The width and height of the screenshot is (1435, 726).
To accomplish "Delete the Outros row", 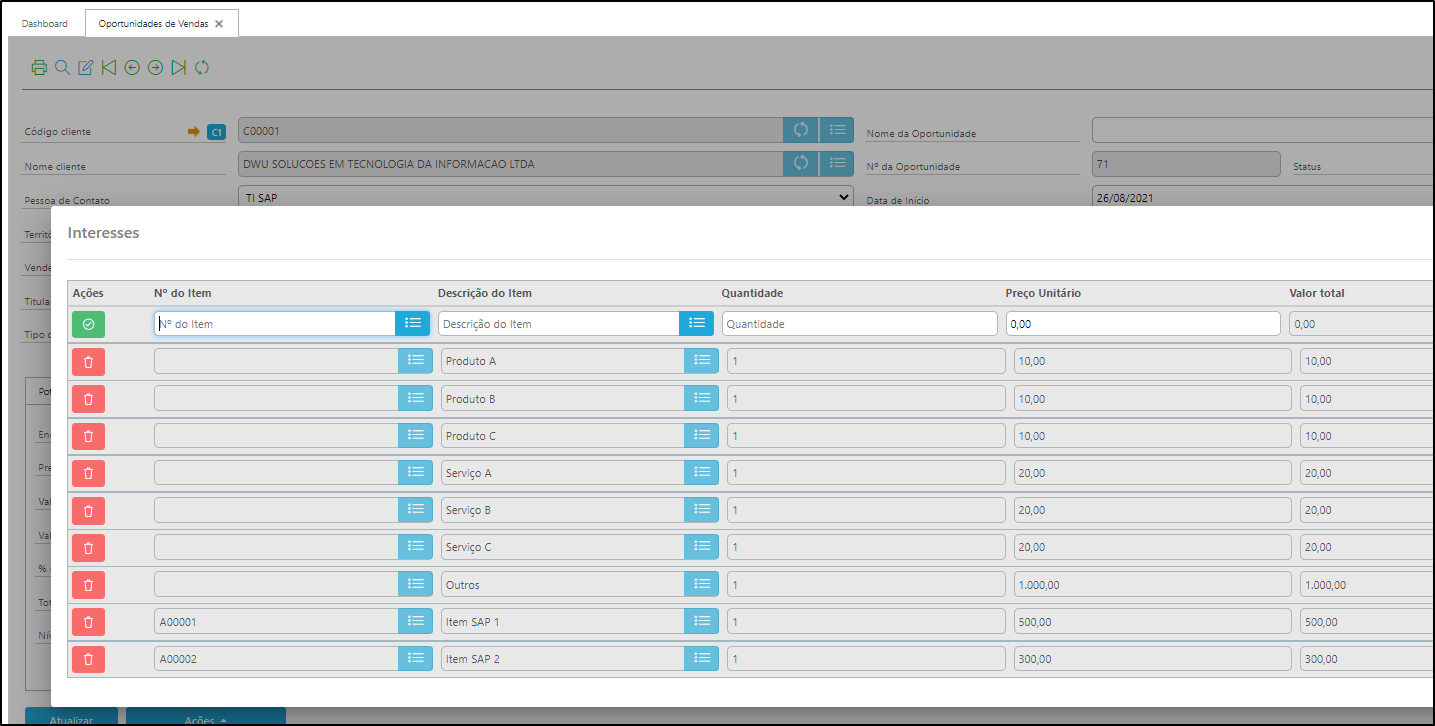I will click(88, 585).
